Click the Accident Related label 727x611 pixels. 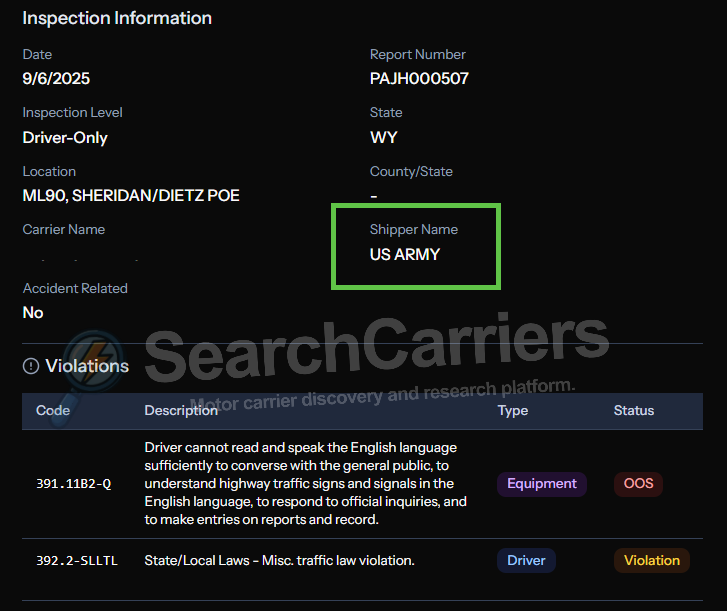(75, 288)
